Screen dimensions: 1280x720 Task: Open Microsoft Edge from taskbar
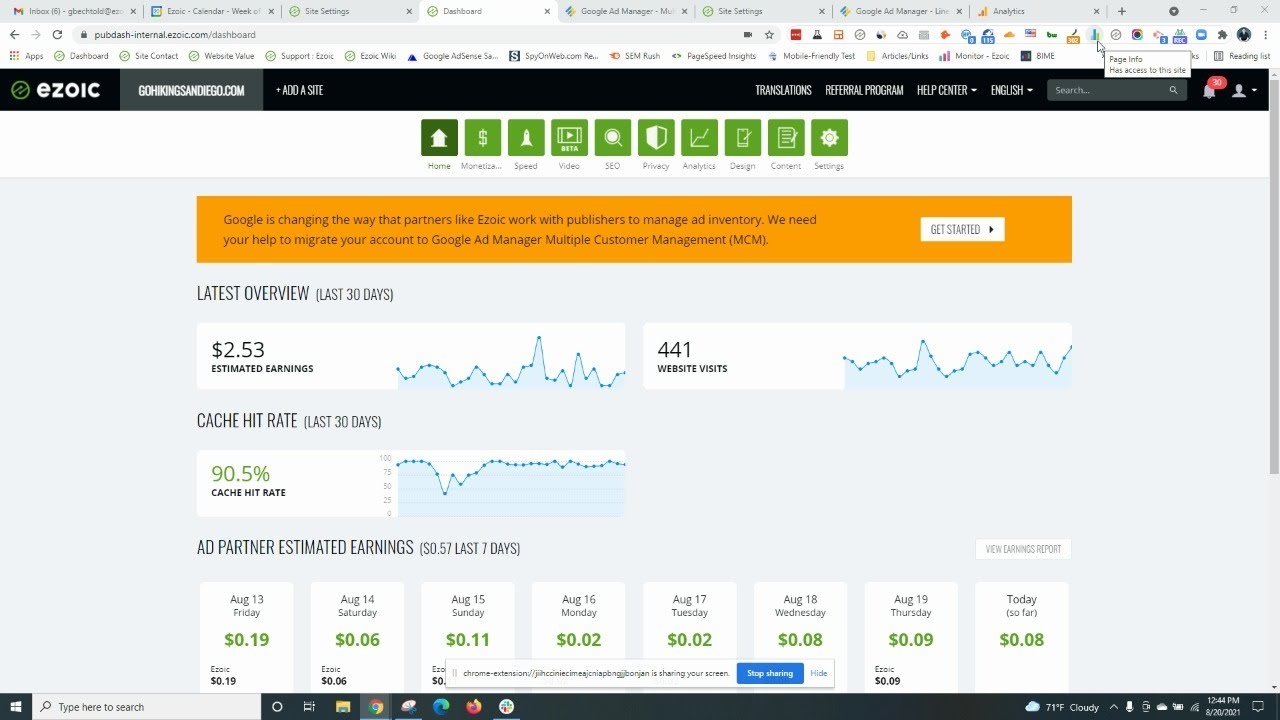pos(441,707)
